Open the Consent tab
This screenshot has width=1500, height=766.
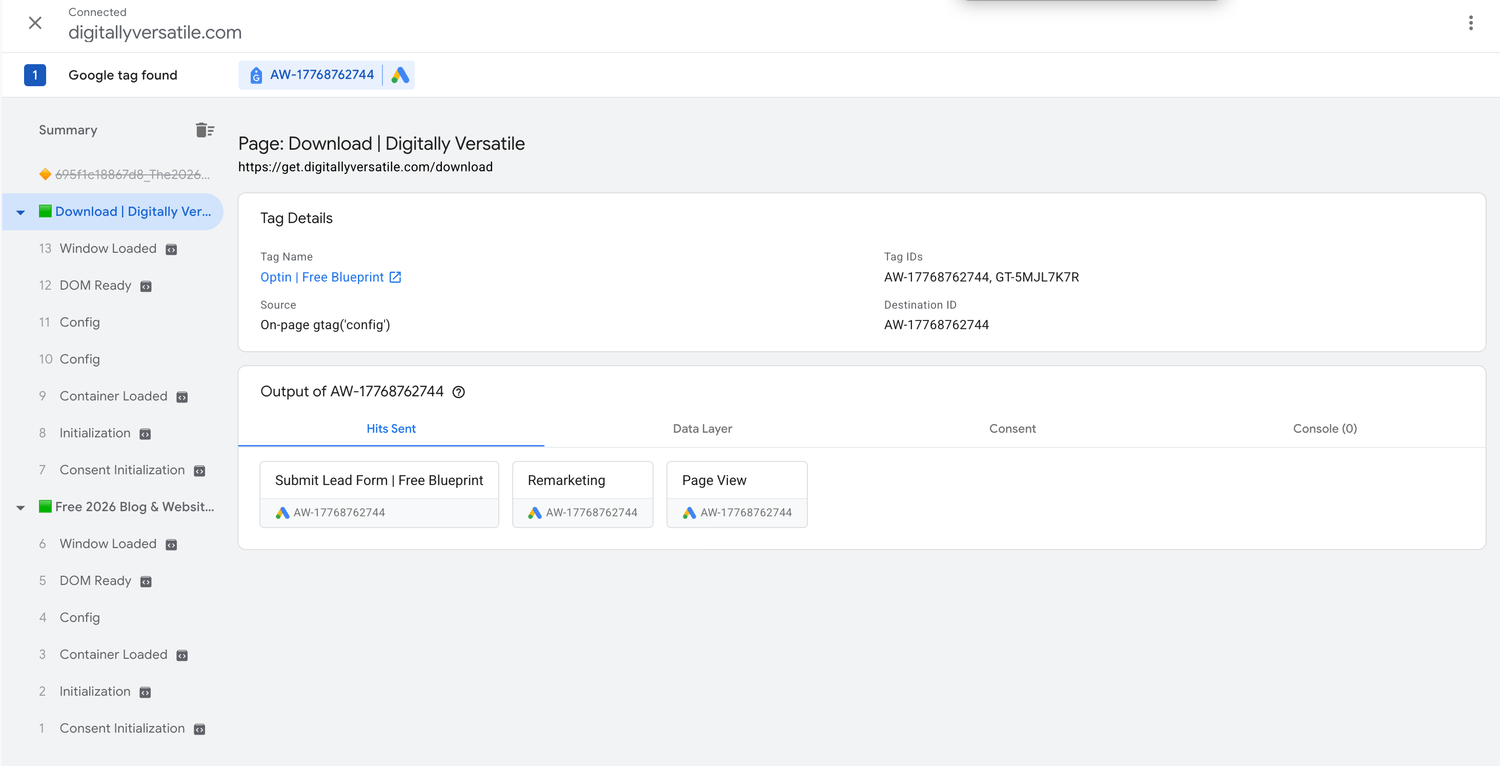pos(1012,428)
